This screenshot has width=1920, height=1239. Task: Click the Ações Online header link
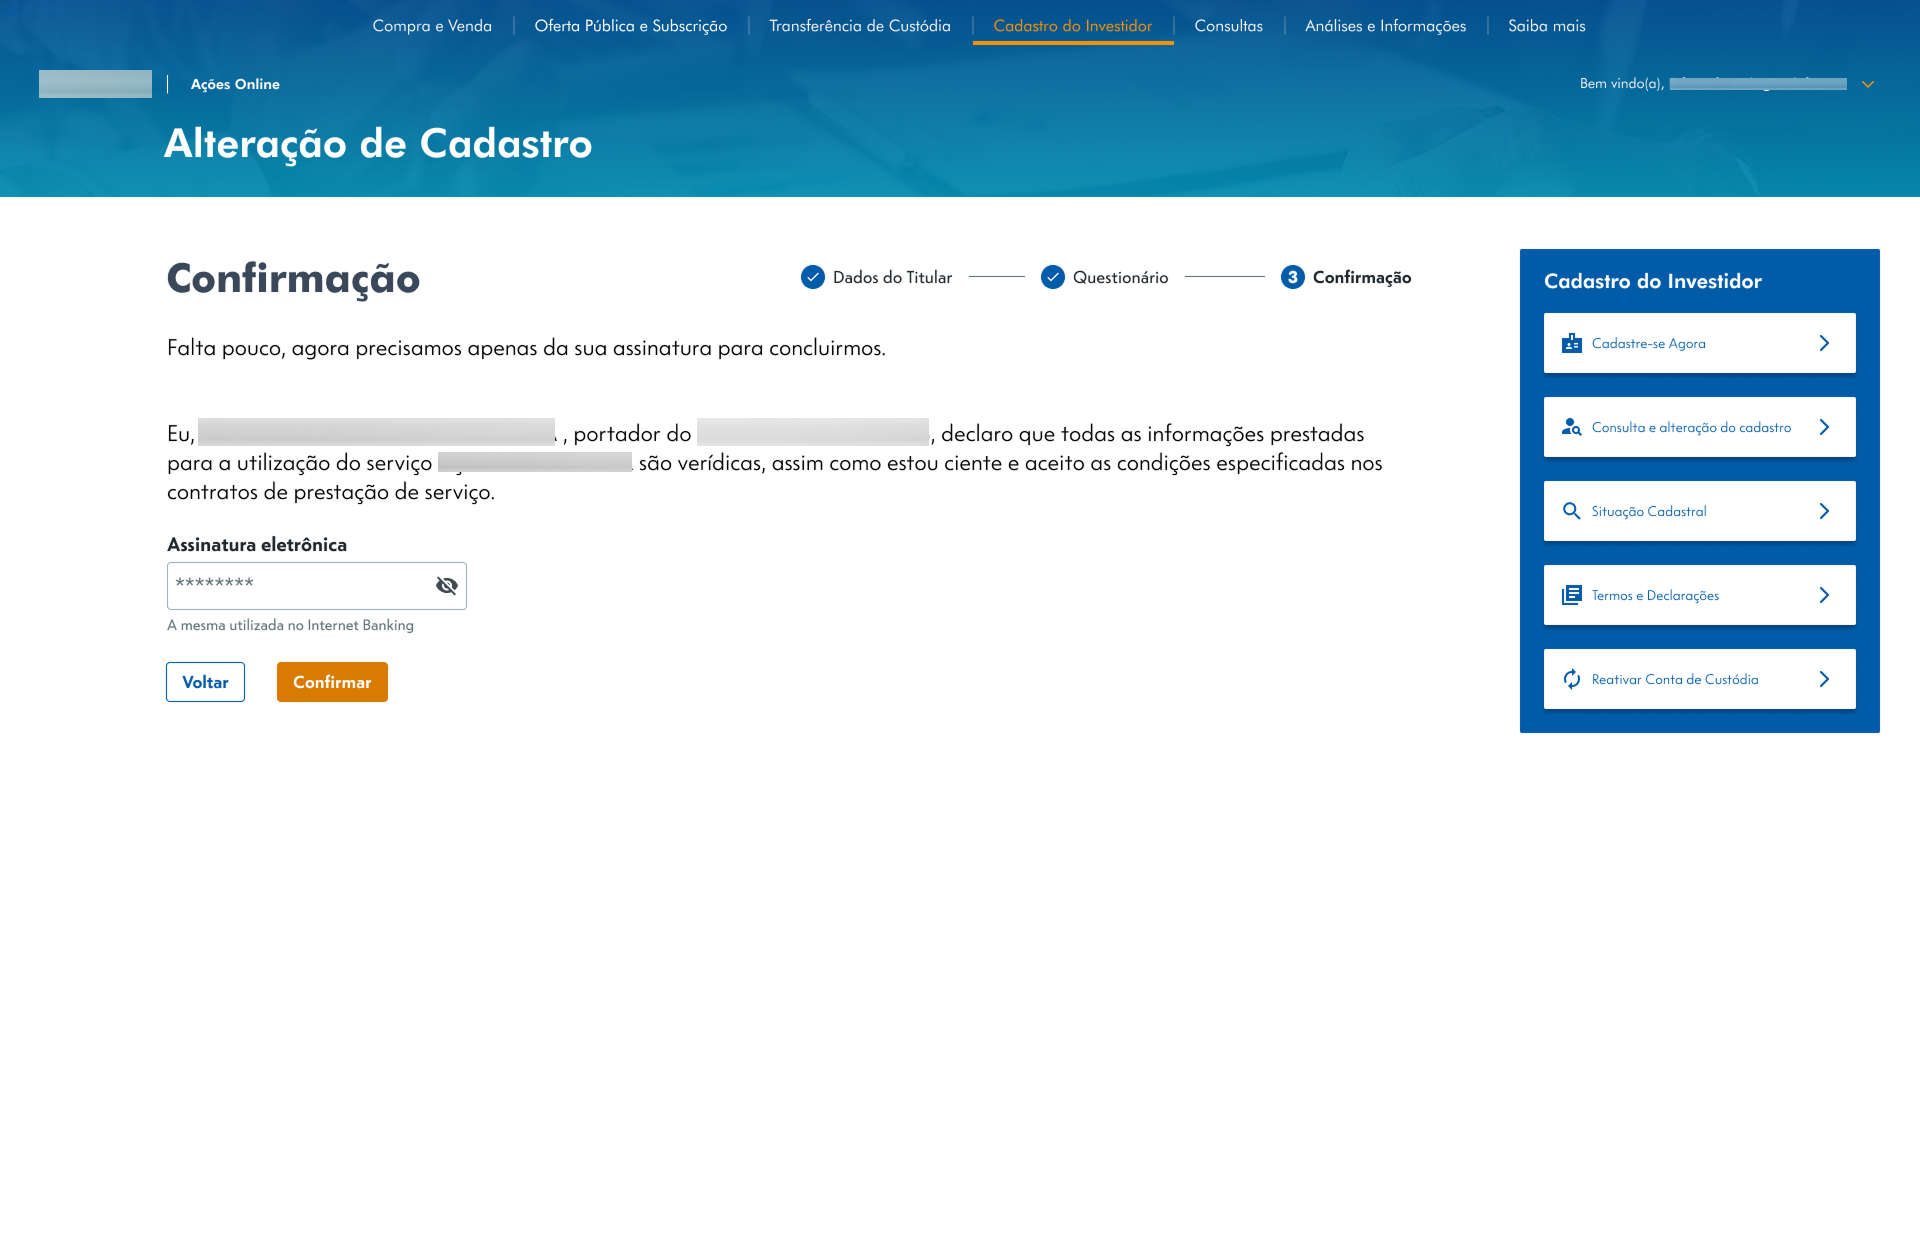tap(235, 84)
